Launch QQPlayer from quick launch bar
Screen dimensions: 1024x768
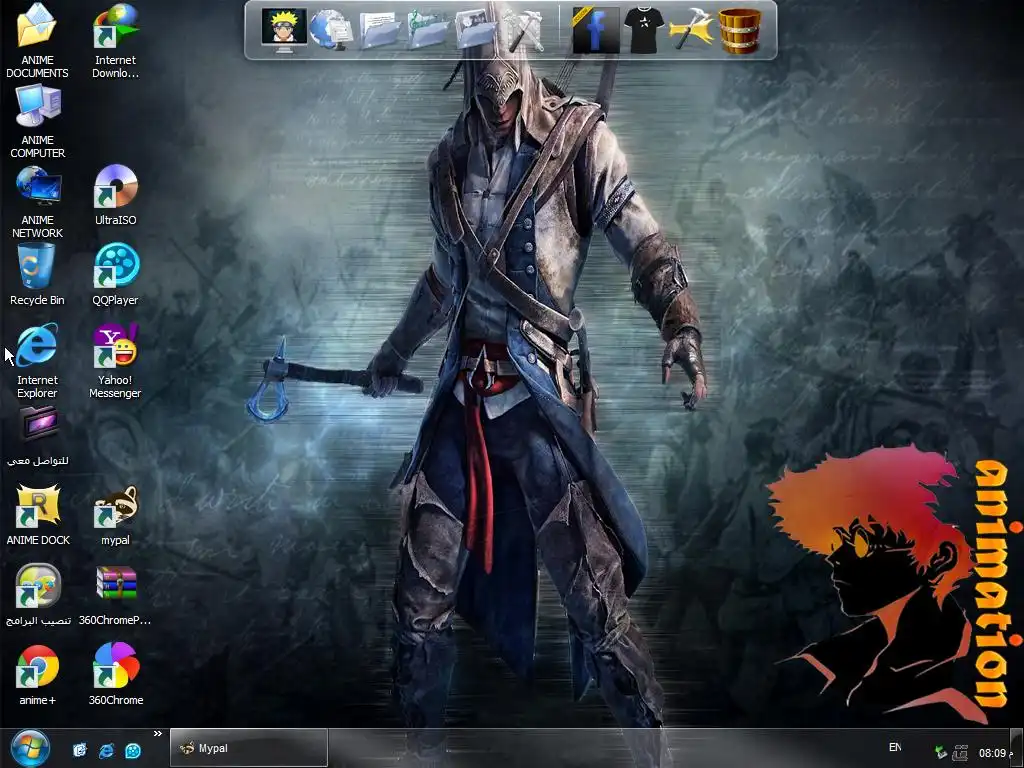click(133, 750)
